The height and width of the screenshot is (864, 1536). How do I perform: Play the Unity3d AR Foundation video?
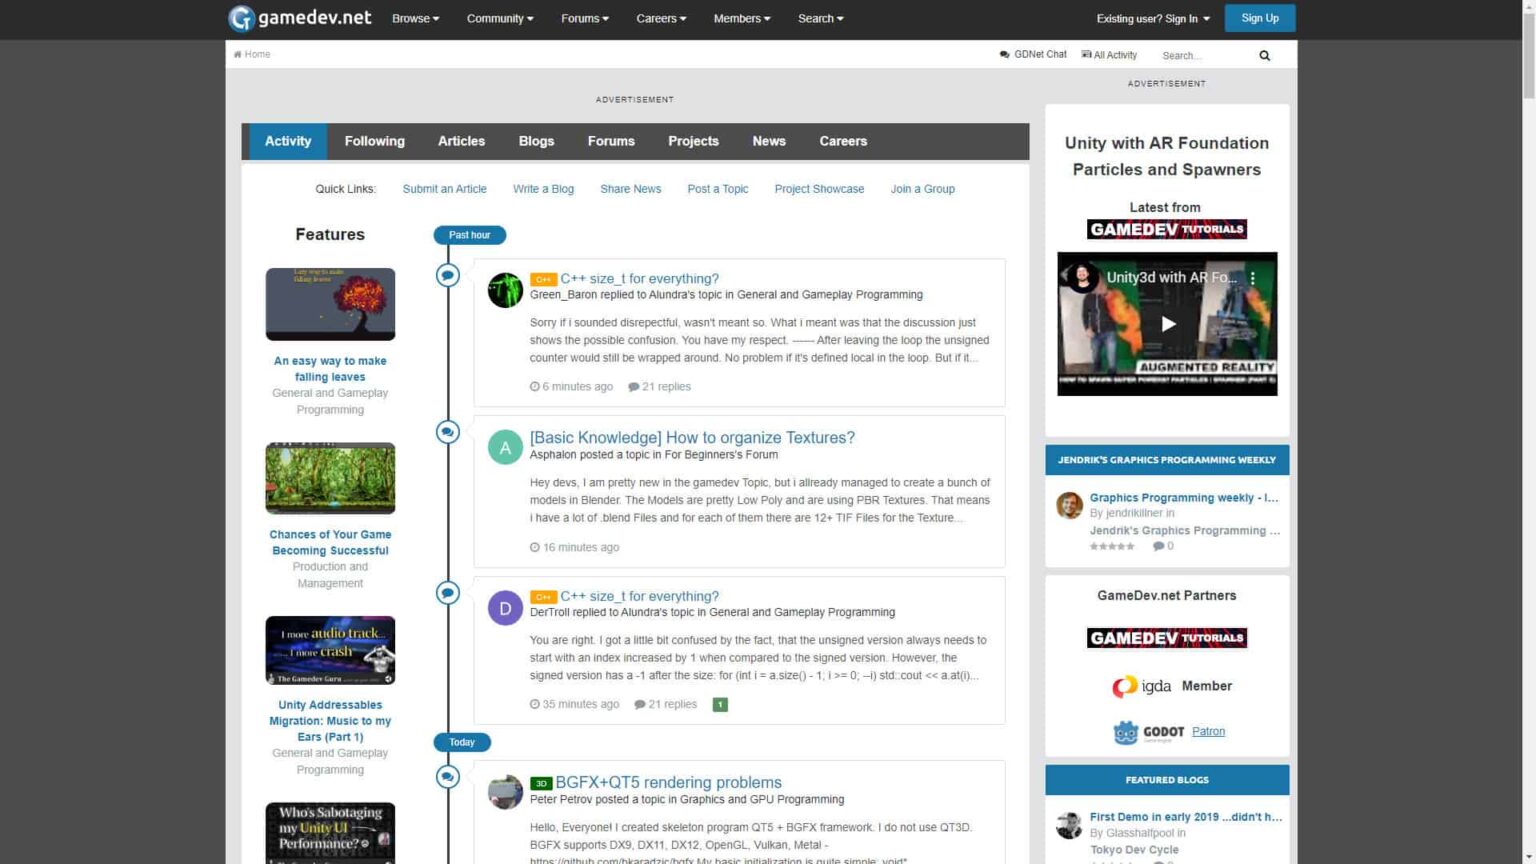[1167, 324]
